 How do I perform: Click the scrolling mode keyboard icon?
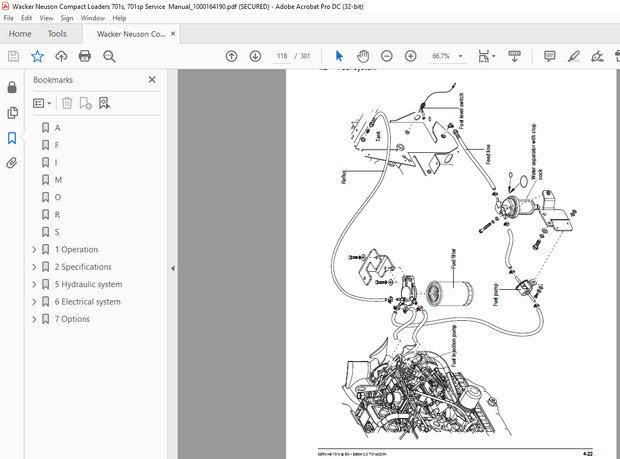(x=514, y=56)
